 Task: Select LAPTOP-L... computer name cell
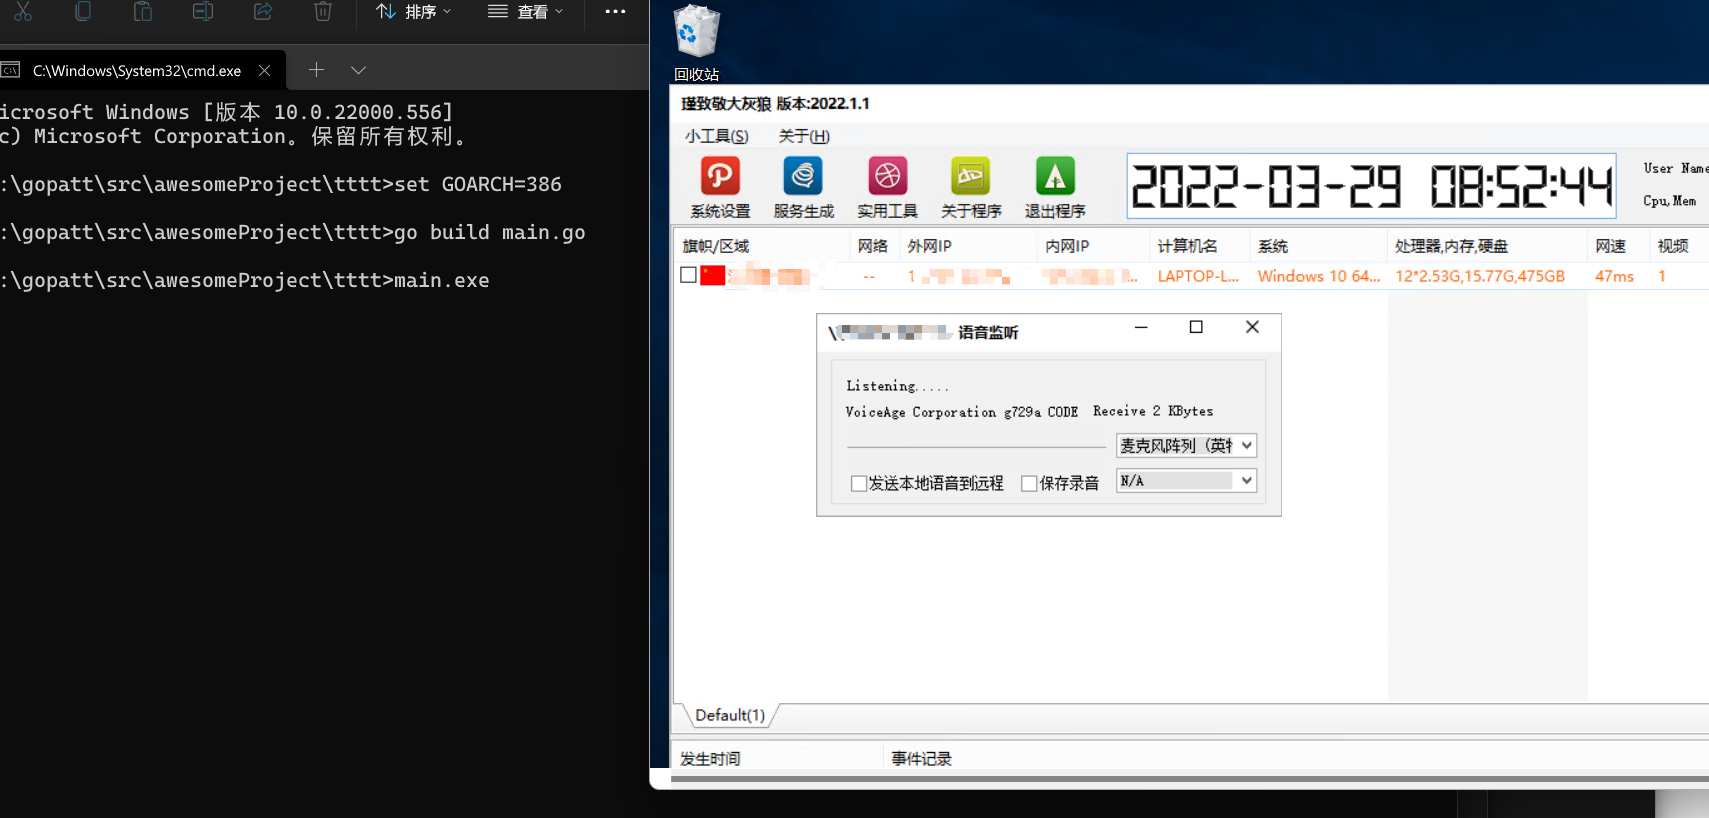pos(1198,276)
